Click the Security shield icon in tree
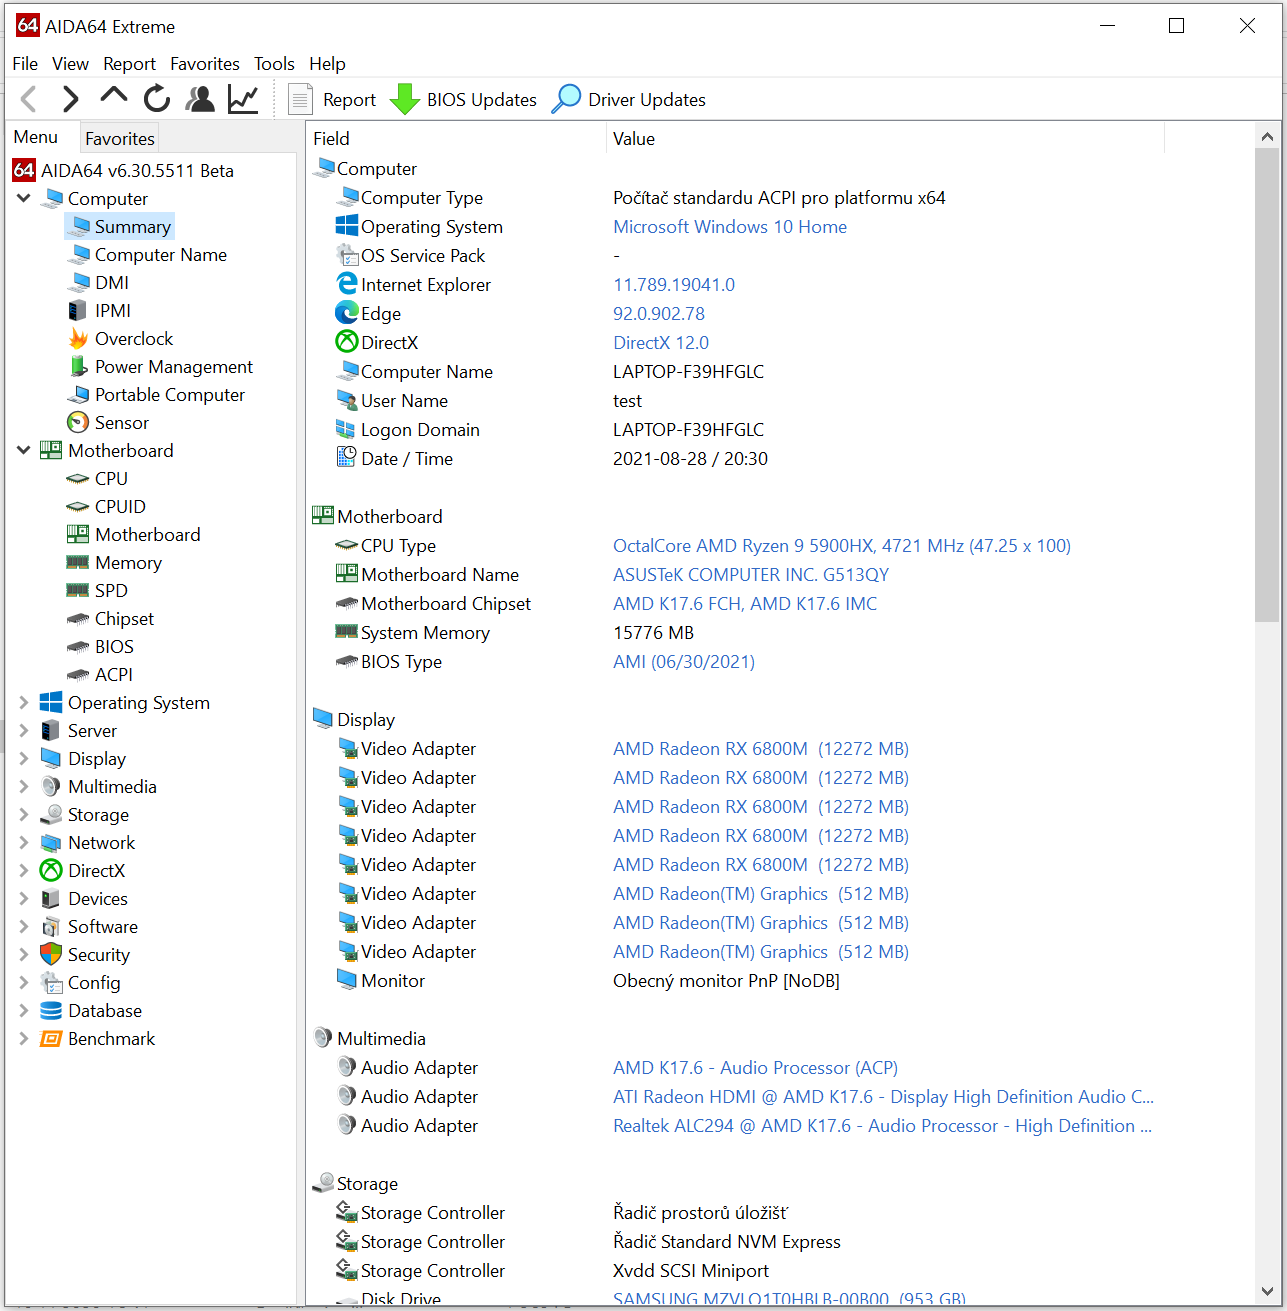This screenshot has width=1287, height=1311. coord(51,955)
